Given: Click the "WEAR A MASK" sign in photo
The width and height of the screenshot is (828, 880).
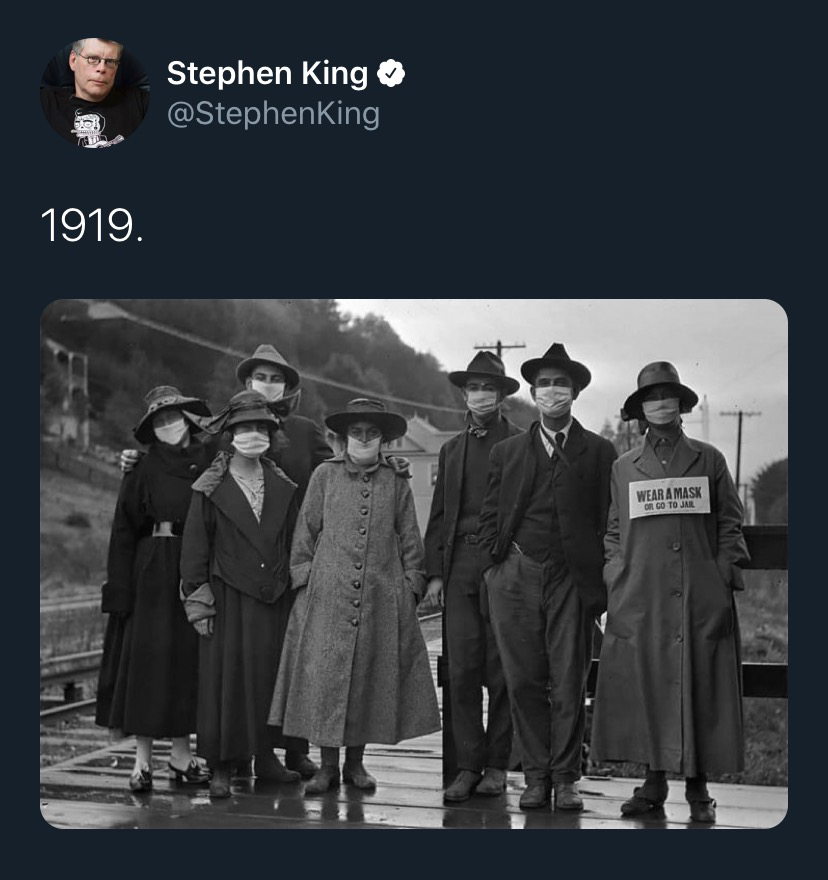Looking at the screenshot, I should coord(669,496).
